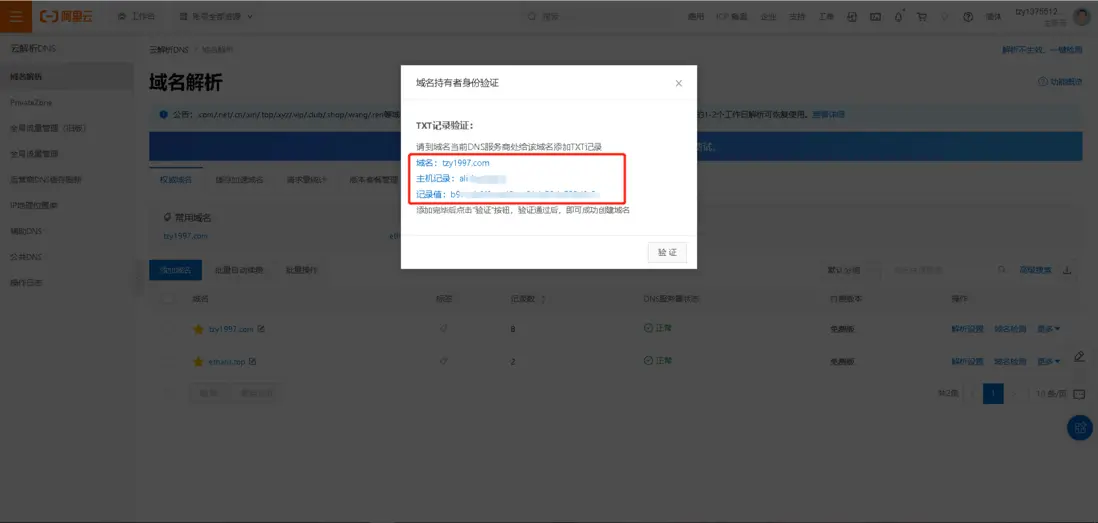1098x523 pixels.
Task: Open the shopping cart icon
Action: pos(922,17)
